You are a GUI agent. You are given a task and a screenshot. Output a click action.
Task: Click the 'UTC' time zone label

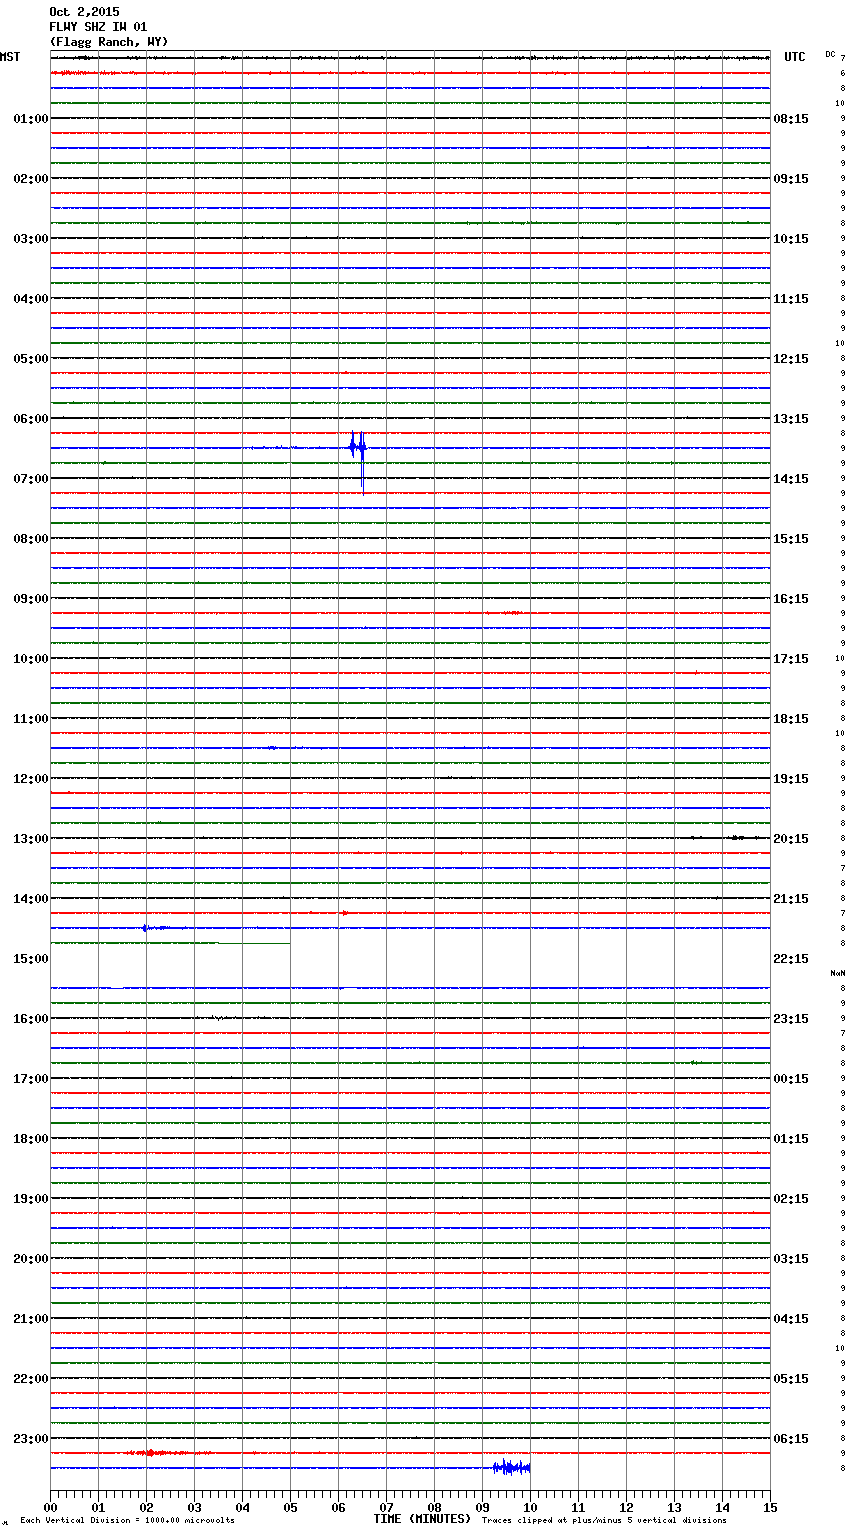pyautogui.click(x=795, y=57)
